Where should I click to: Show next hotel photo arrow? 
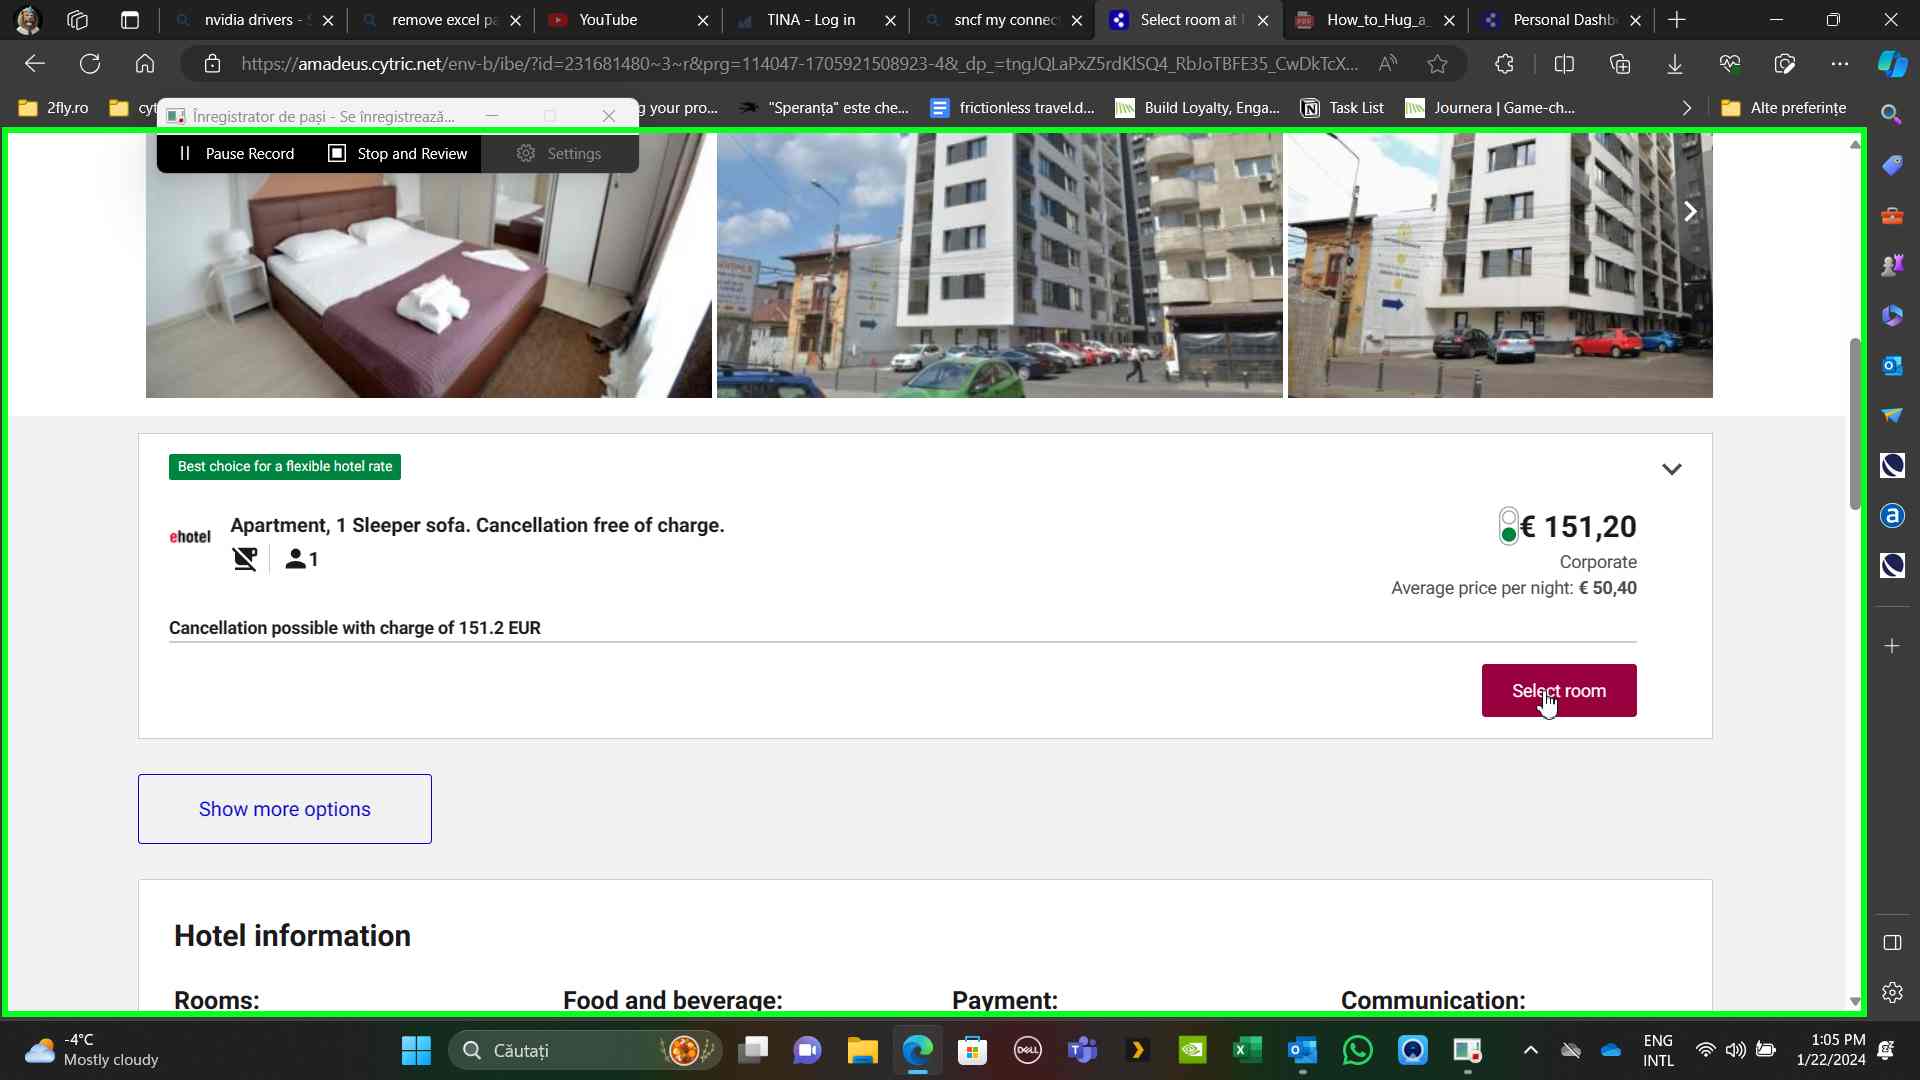1690,212
